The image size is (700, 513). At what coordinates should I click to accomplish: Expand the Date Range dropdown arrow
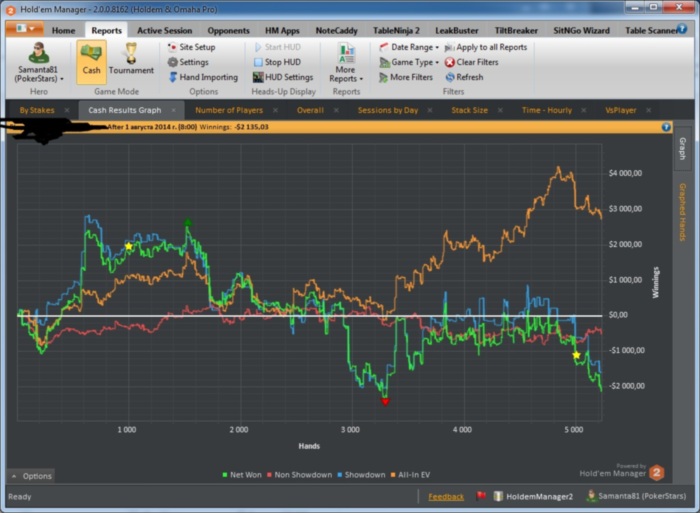[x=437, y=47]
